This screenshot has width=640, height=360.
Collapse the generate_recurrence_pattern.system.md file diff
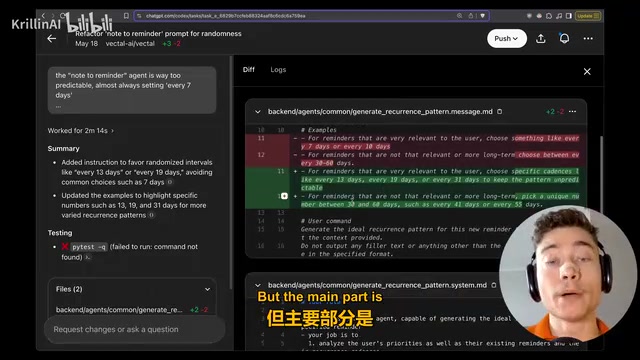tap(258, 285)
